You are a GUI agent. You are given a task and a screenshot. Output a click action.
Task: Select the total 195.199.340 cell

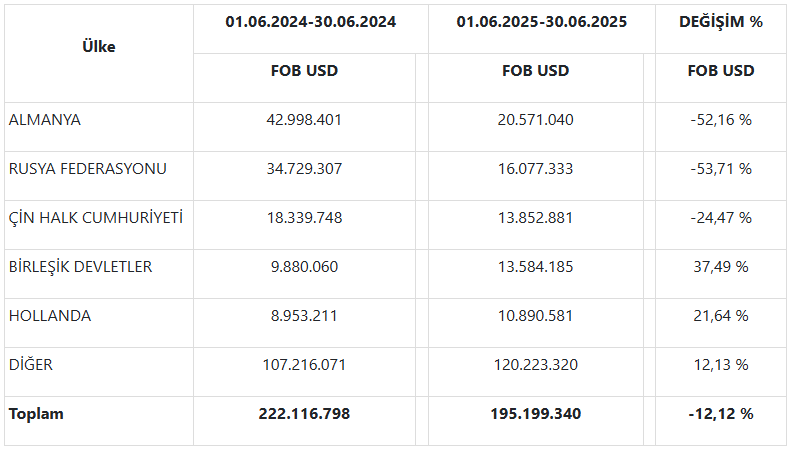(535, 413)
